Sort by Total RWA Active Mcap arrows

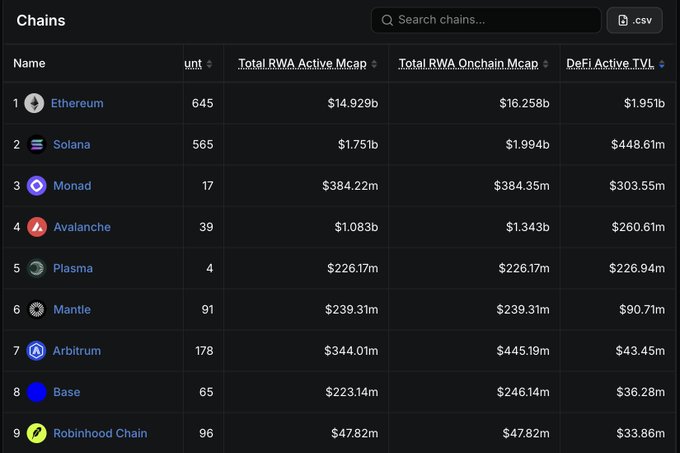coord(374,64)
